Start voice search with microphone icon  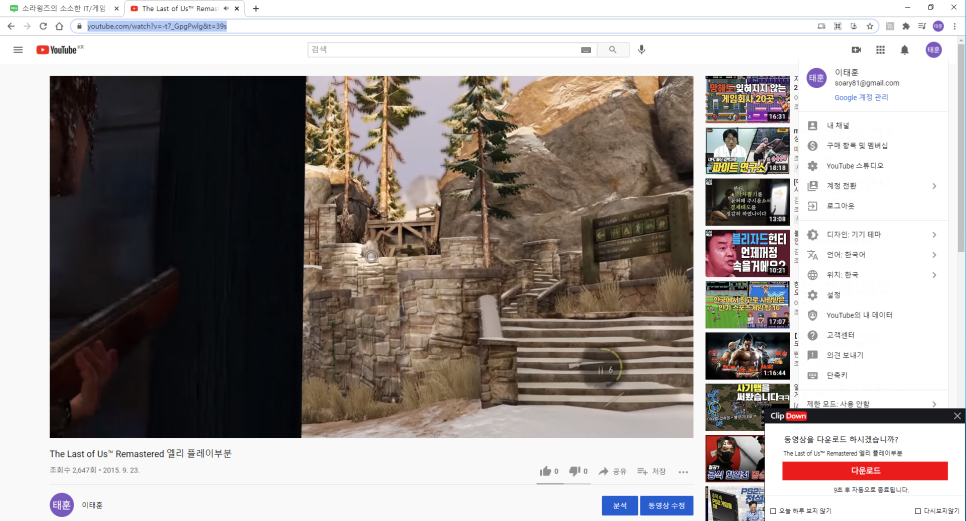tap(641, 50)
